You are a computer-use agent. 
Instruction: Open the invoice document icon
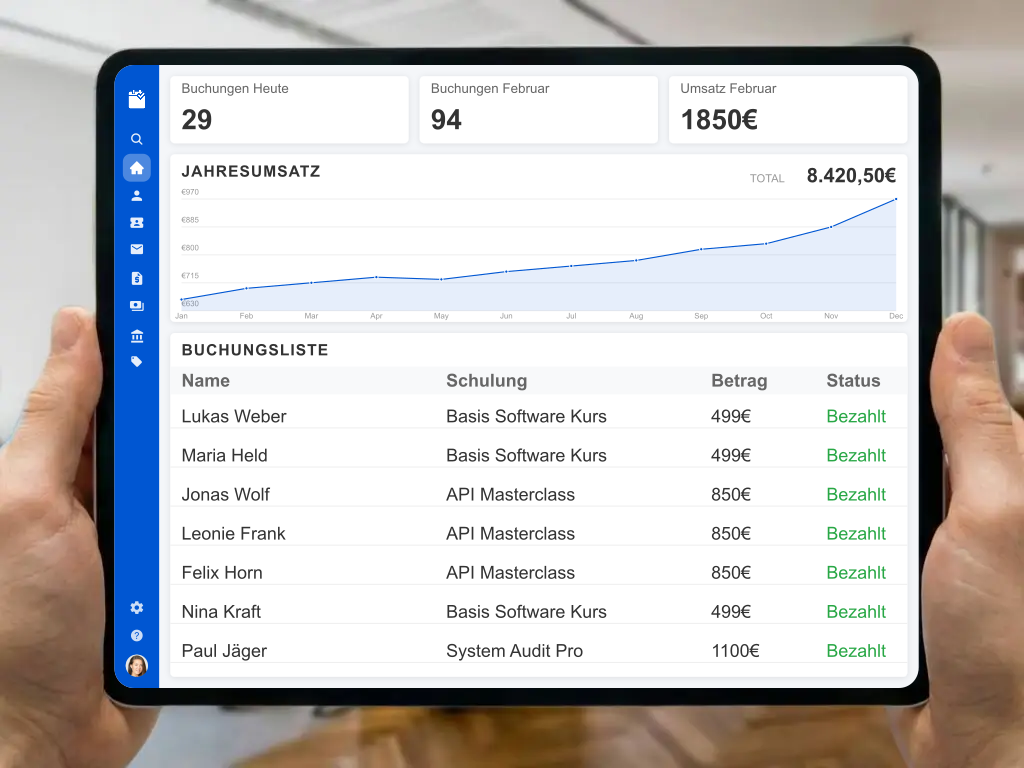[137, 278]
